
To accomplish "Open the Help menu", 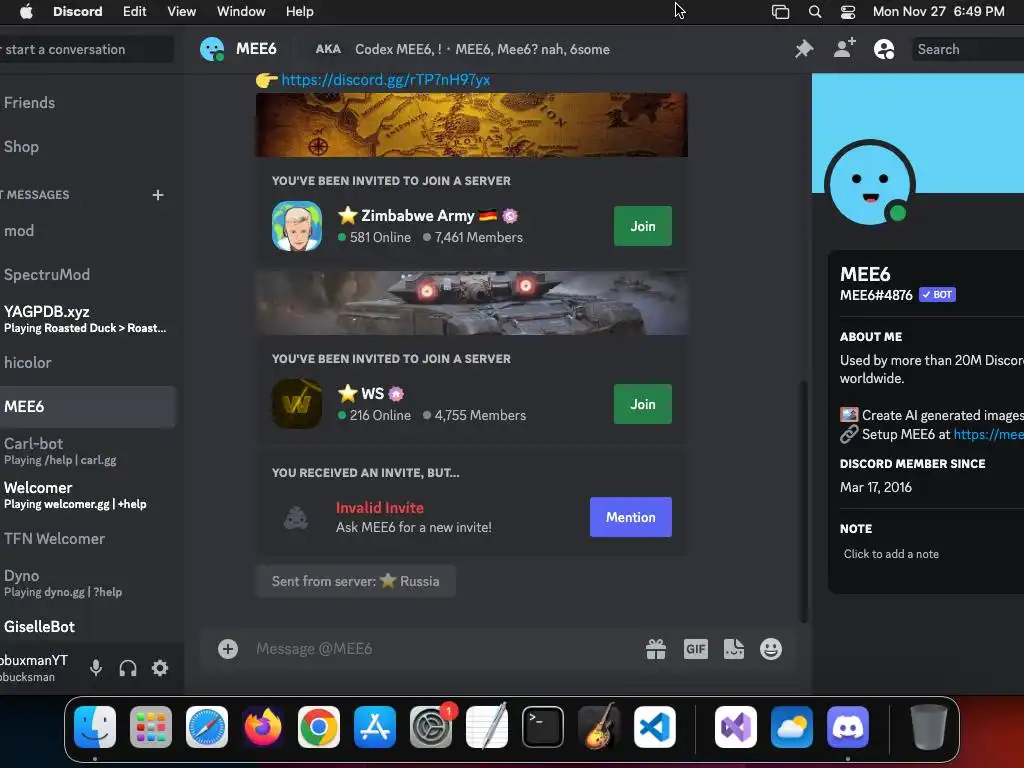I will coord(300,11).
